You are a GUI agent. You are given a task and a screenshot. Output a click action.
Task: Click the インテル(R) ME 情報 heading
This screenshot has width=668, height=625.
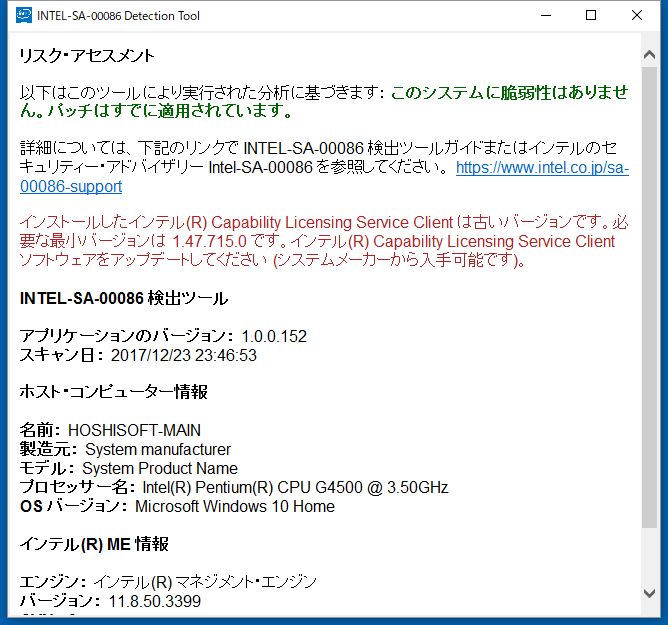[94, 544]
